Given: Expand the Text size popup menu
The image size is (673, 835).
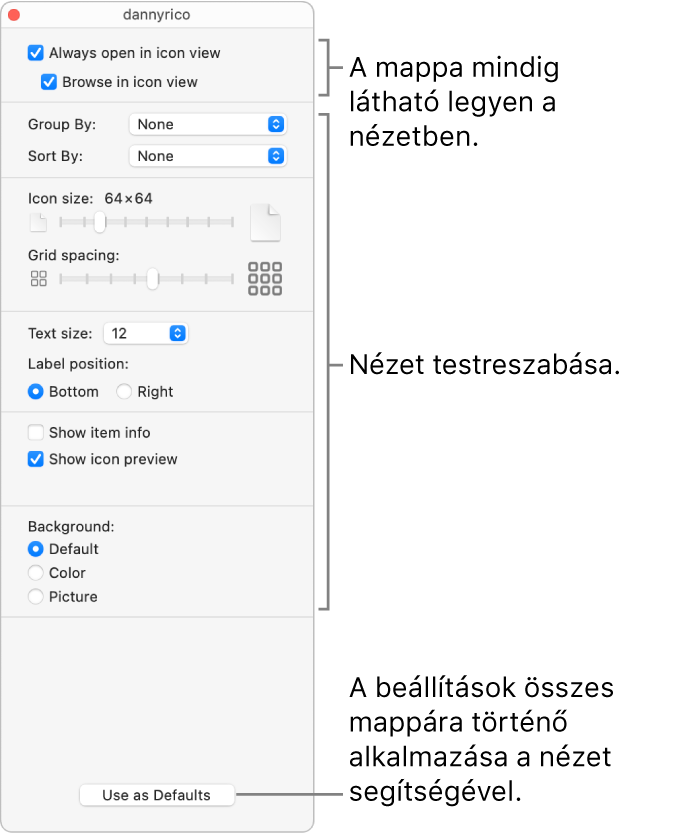Looking at the screenshot, I should (146, 333).
